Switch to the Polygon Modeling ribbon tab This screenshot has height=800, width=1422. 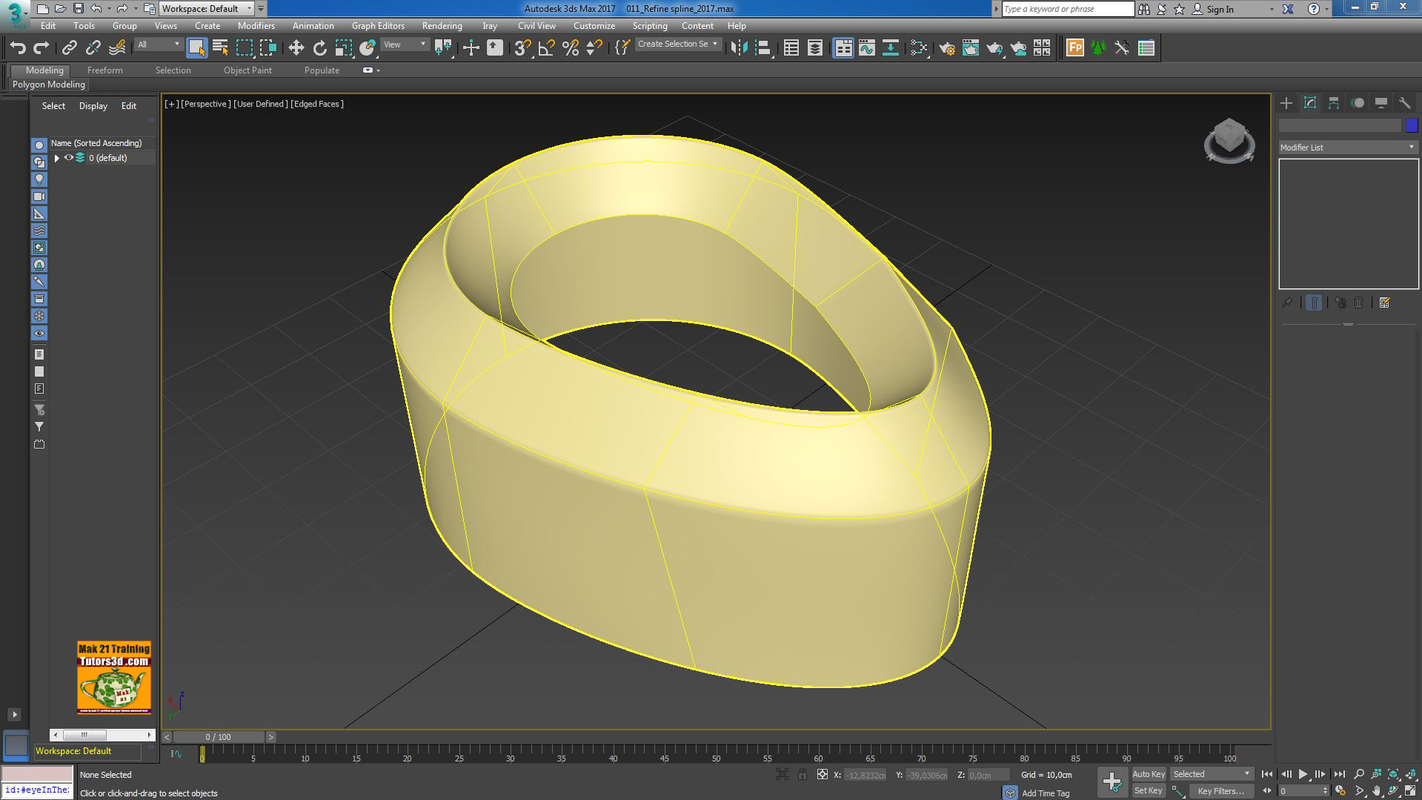click(48, 84)
